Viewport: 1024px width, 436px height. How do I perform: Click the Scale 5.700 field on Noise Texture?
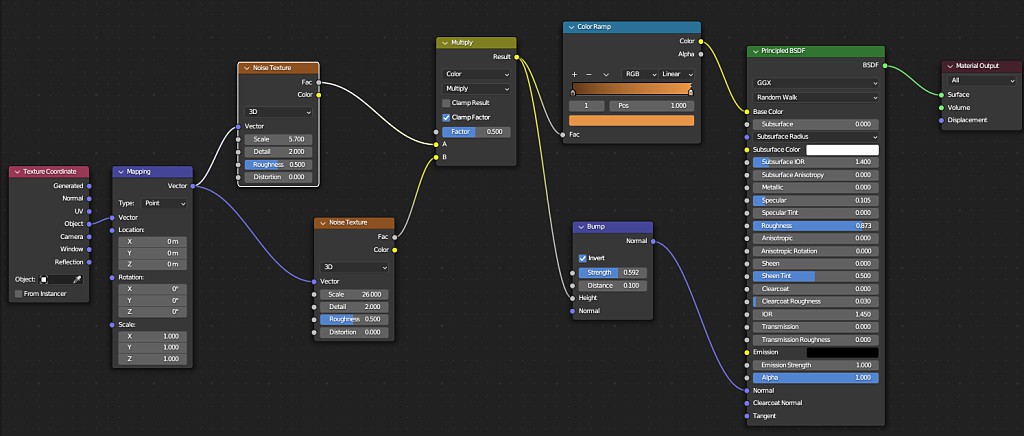point(278,139)
